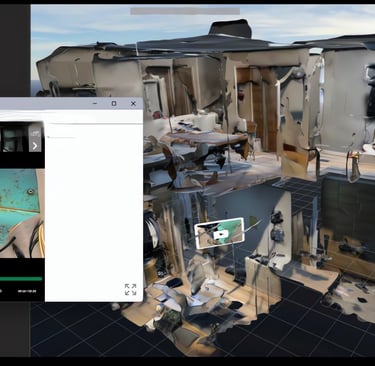375x366 pixels.
Task: Click the dark left sidebar panel
Action: tap(15, 50)
